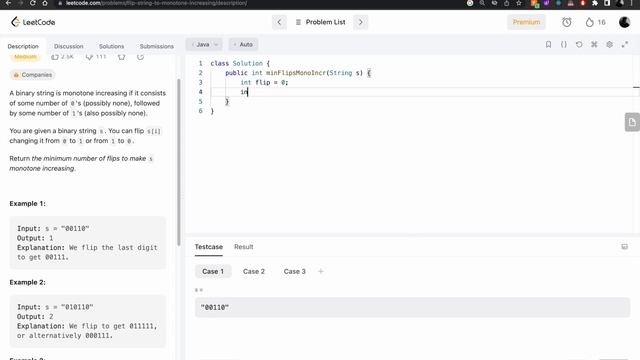This screenshot has height=360, width=640.
Task: Open the Java language dropdown
Action: [204, 44]
